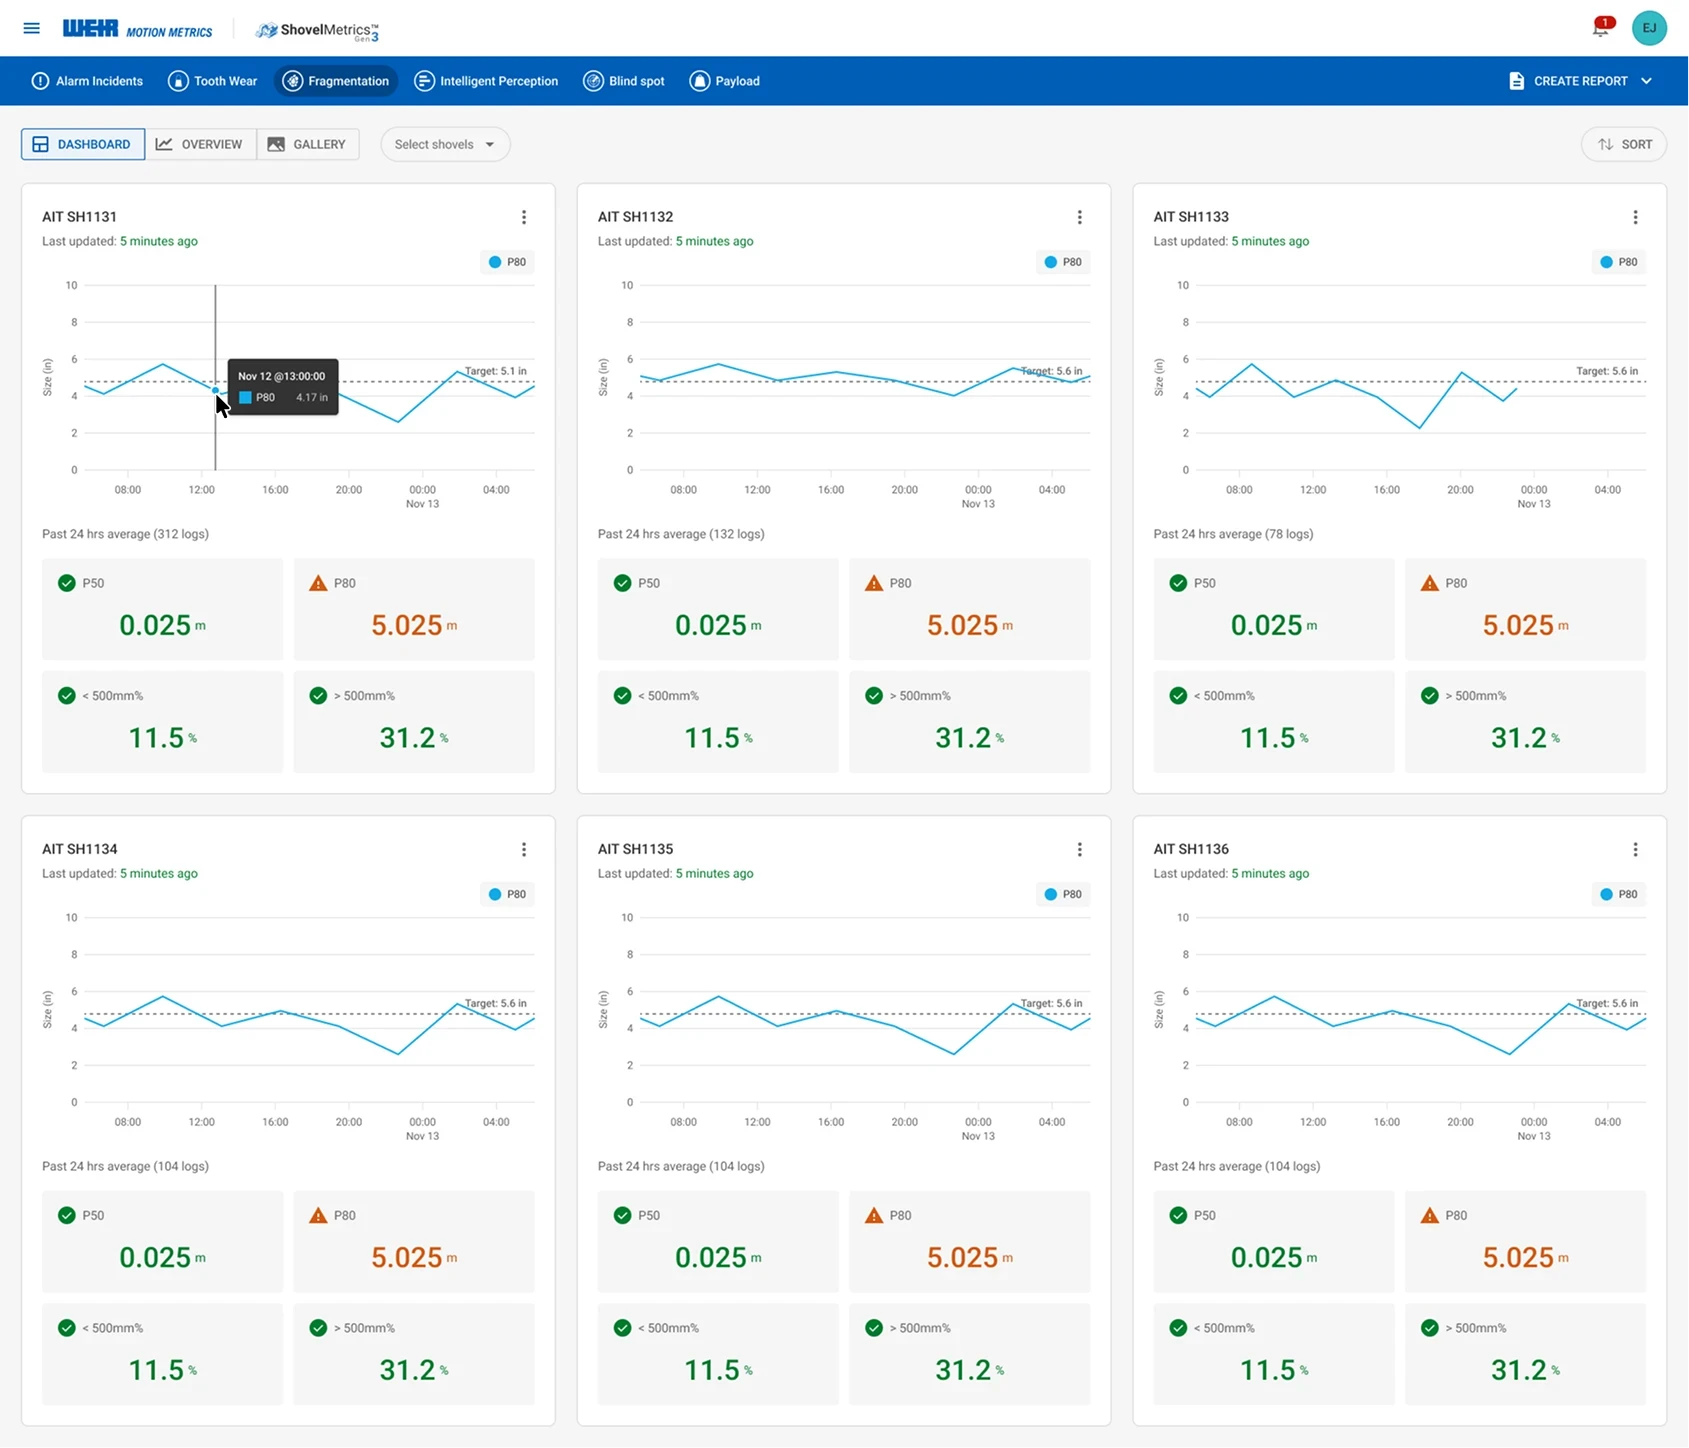Open AIT SH1131 card options menu
This screenshot has width=1689, height=1448.
click(x=524, y=217)
